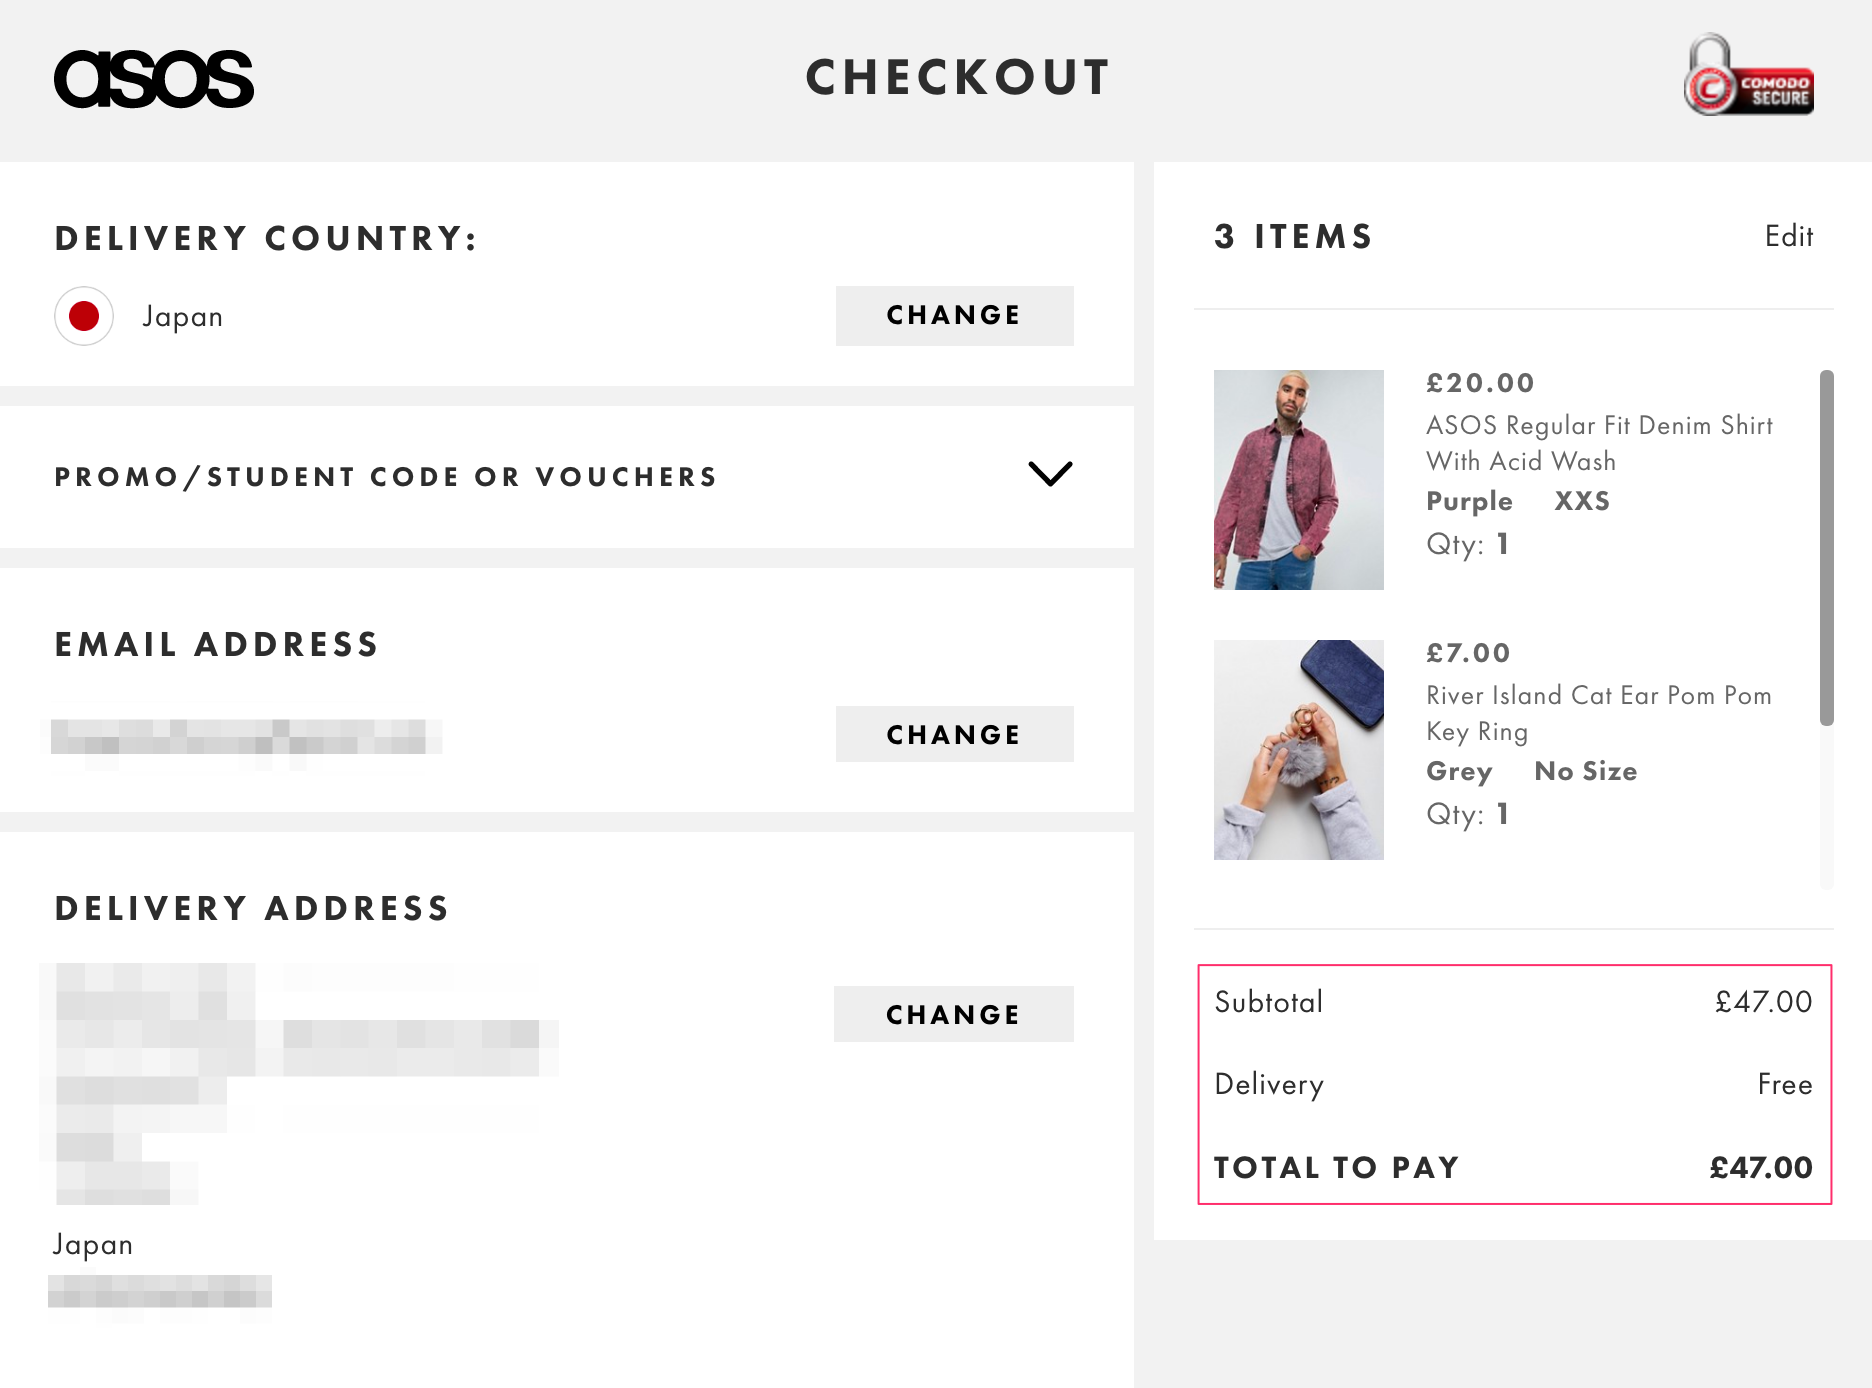1872x1388 pixels.
Task: Click the Total to Pay amount
Action: click(1760, 1167)
